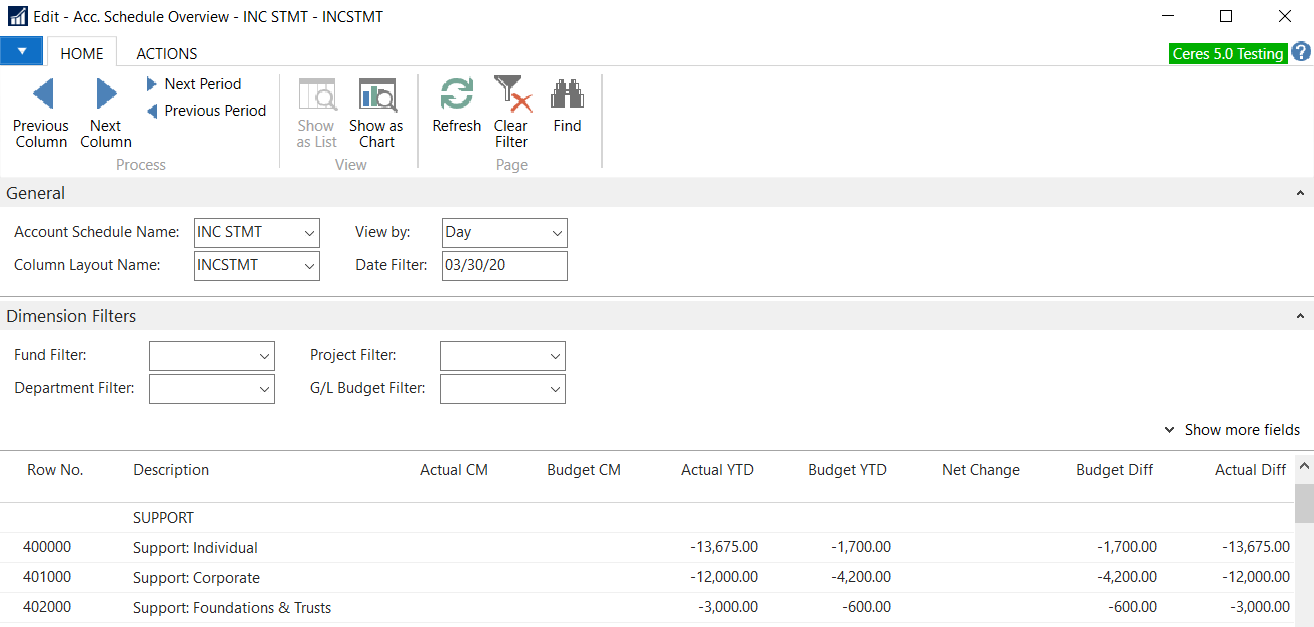The width and height of the screenshot is (1314, 627).
Task: Open the Fund Filter dropdown
Action: [263, 355]
